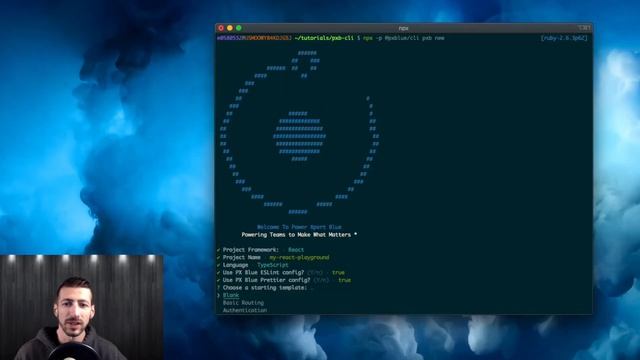This screenshot has width=640, height=360.
Task: Click the 'Choose a starting template' prompt line
Action: tap(262, 288)
